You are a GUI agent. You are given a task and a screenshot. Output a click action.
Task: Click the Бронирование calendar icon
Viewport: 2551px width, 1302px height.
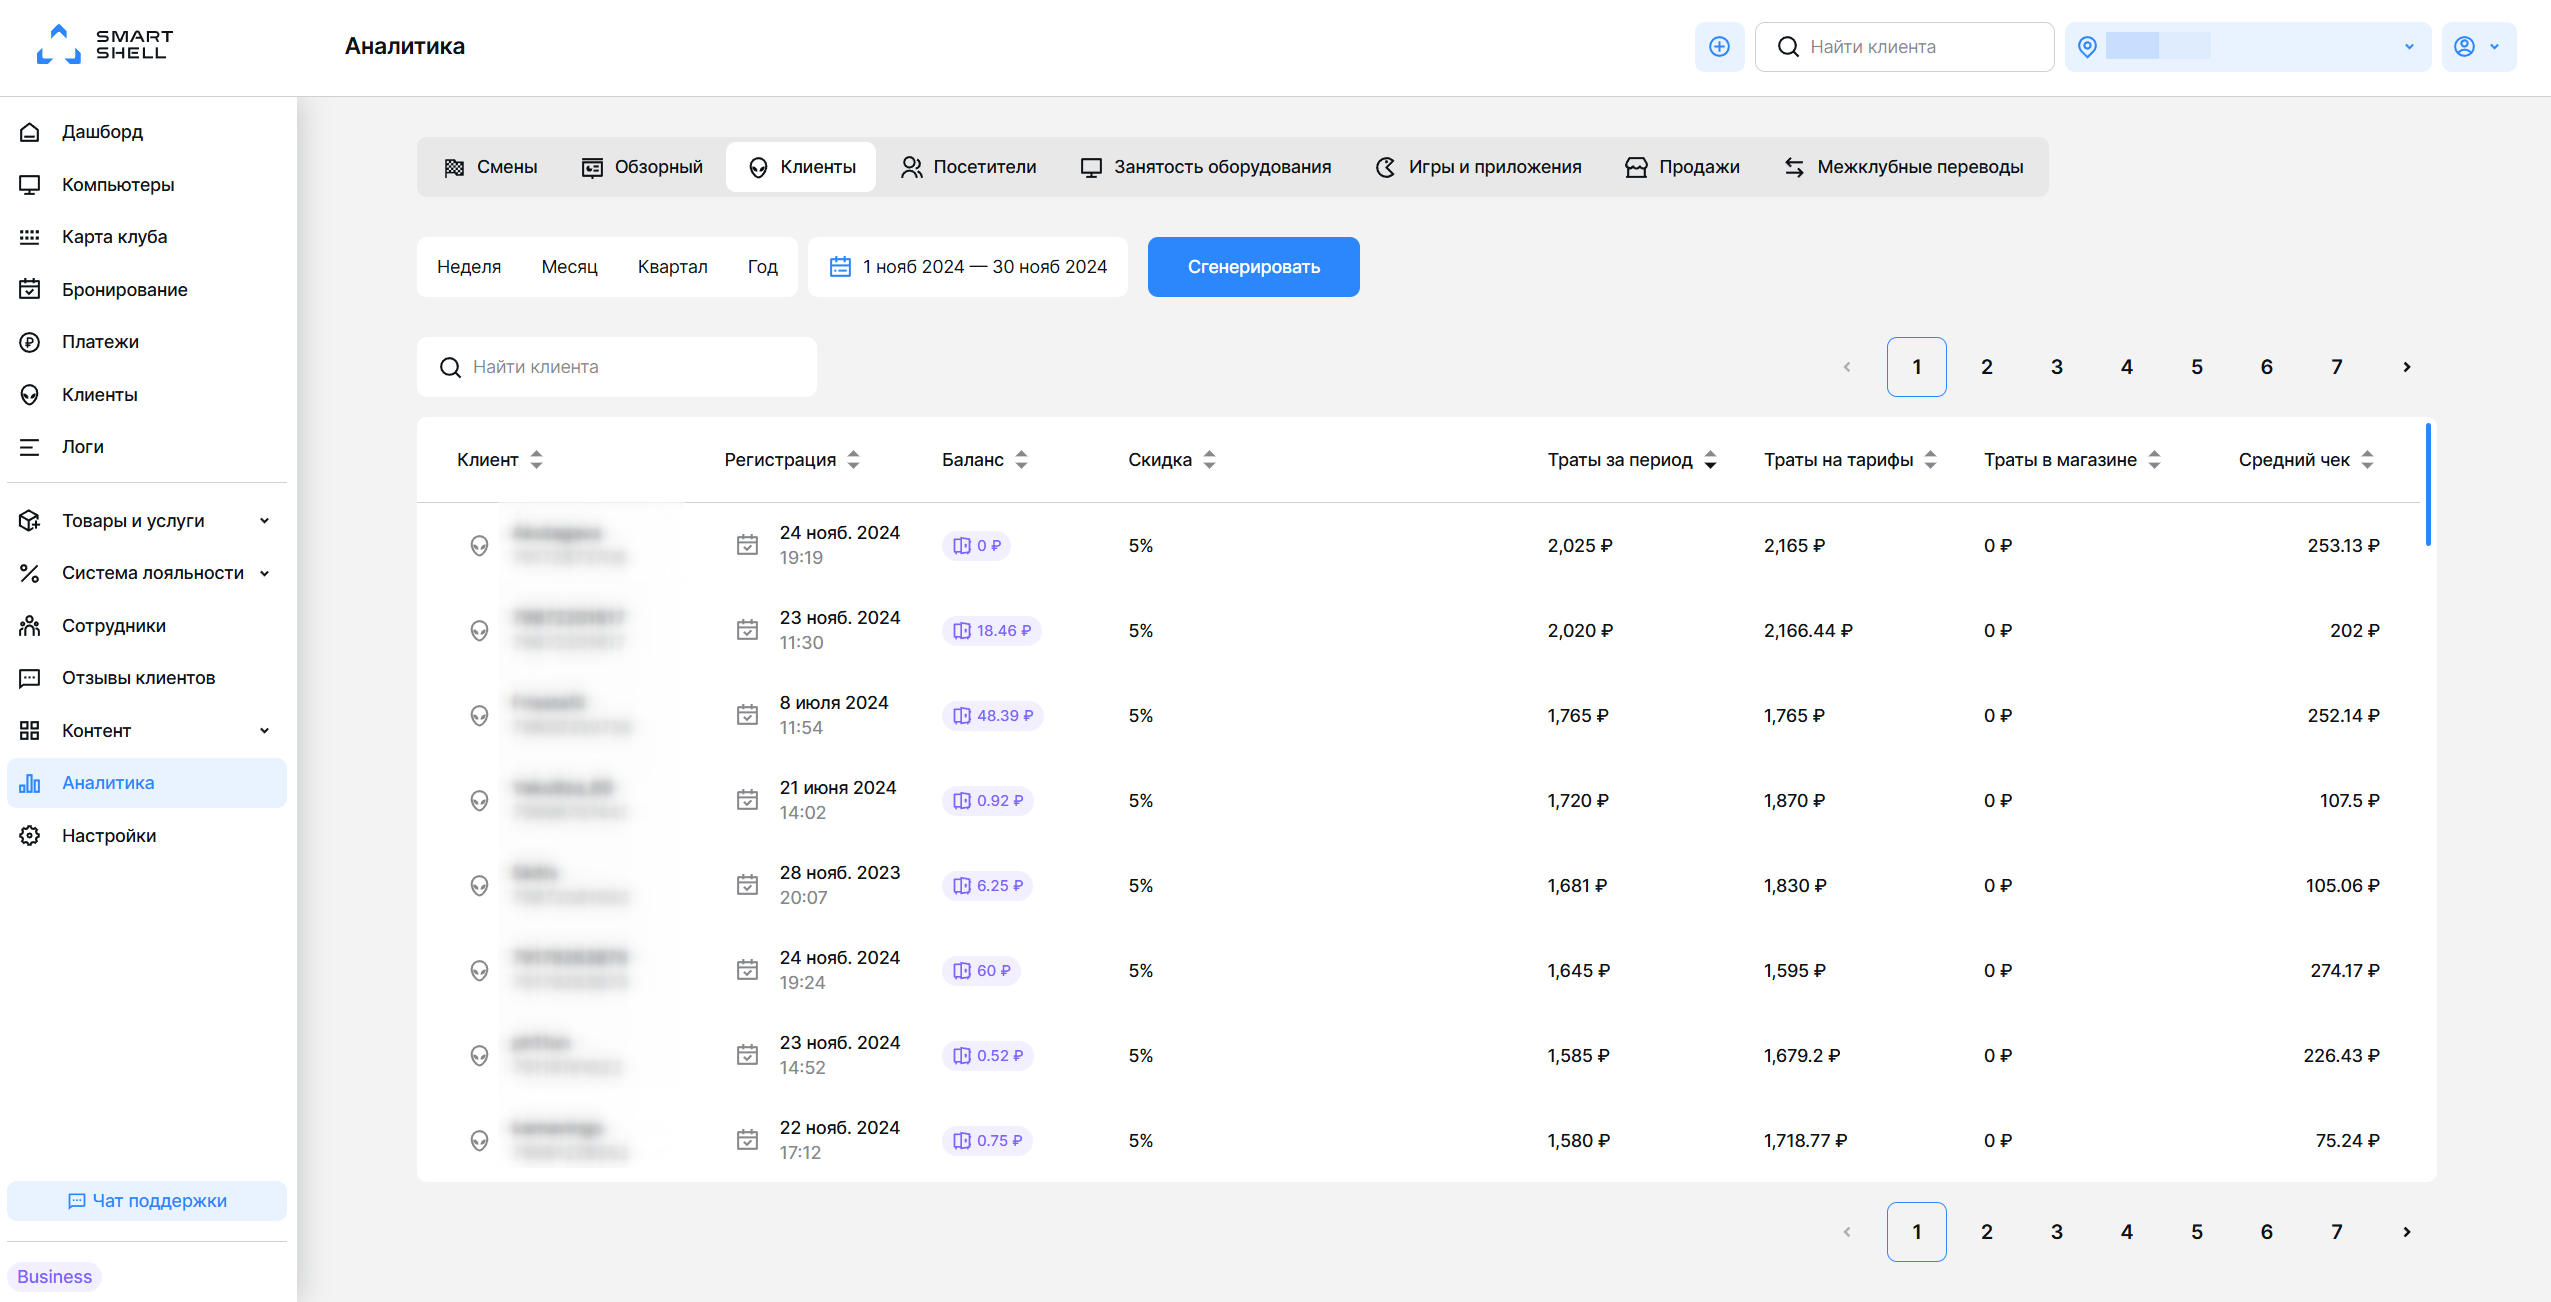[30, 289]
